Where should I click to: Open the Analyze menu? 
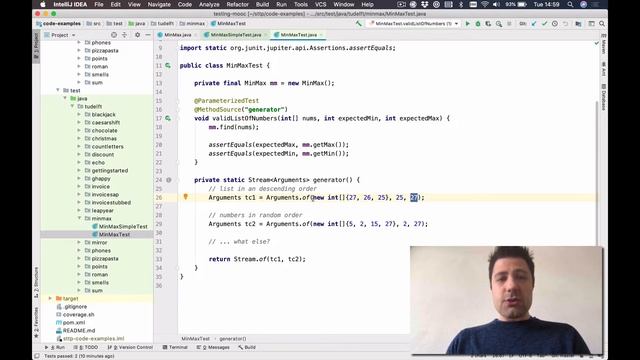click(x=209, y=4)
